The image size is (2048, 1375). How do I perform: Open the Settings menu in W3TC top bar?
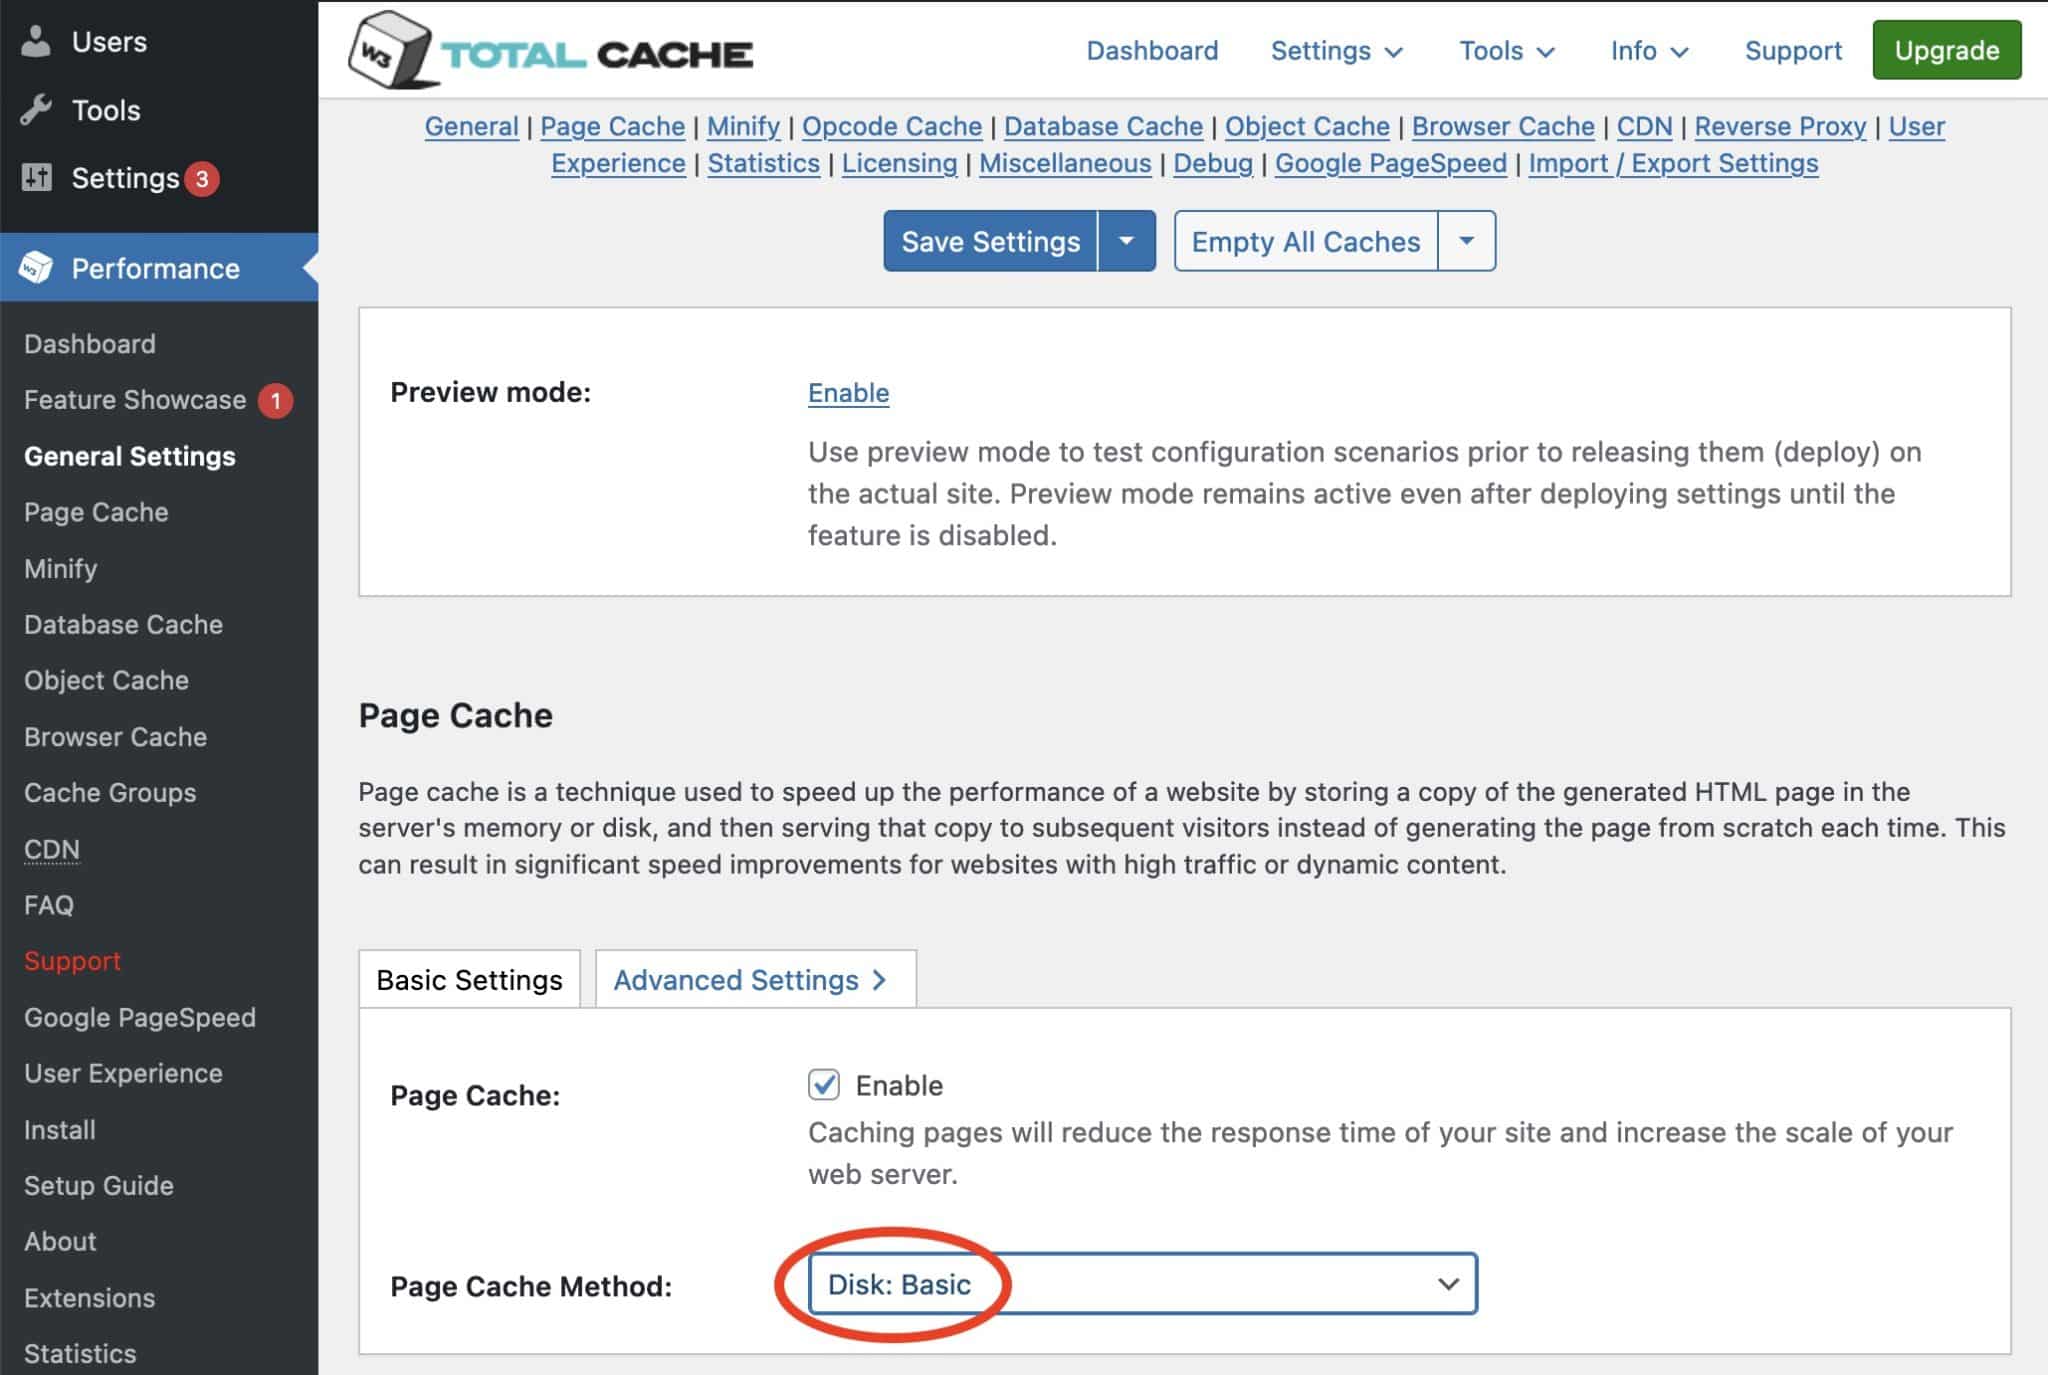[x=1336, y=51]
